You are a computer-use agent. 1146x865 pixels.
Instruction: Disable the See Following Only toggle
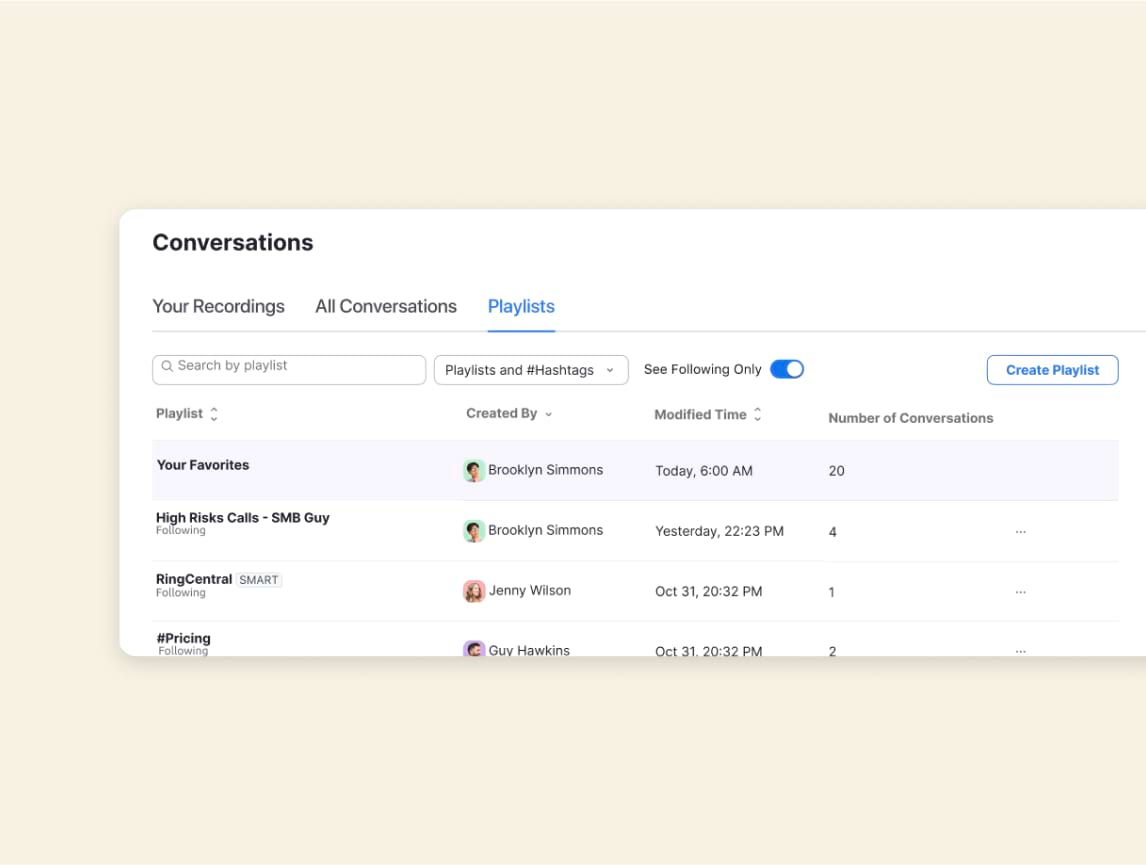[787, 370]
